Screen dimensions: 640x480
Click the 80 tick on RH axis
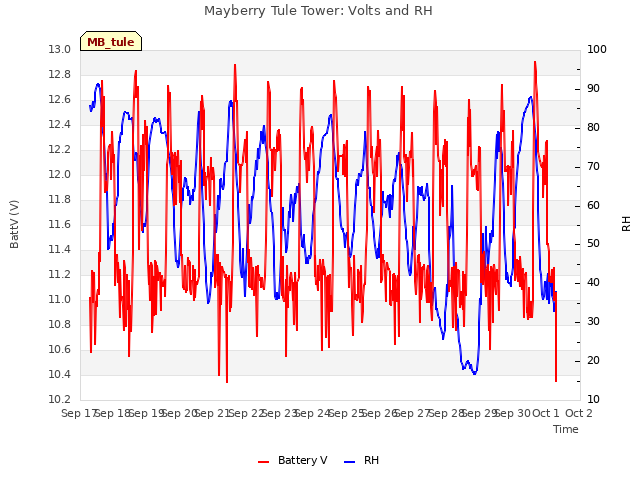tap(593, 128)
